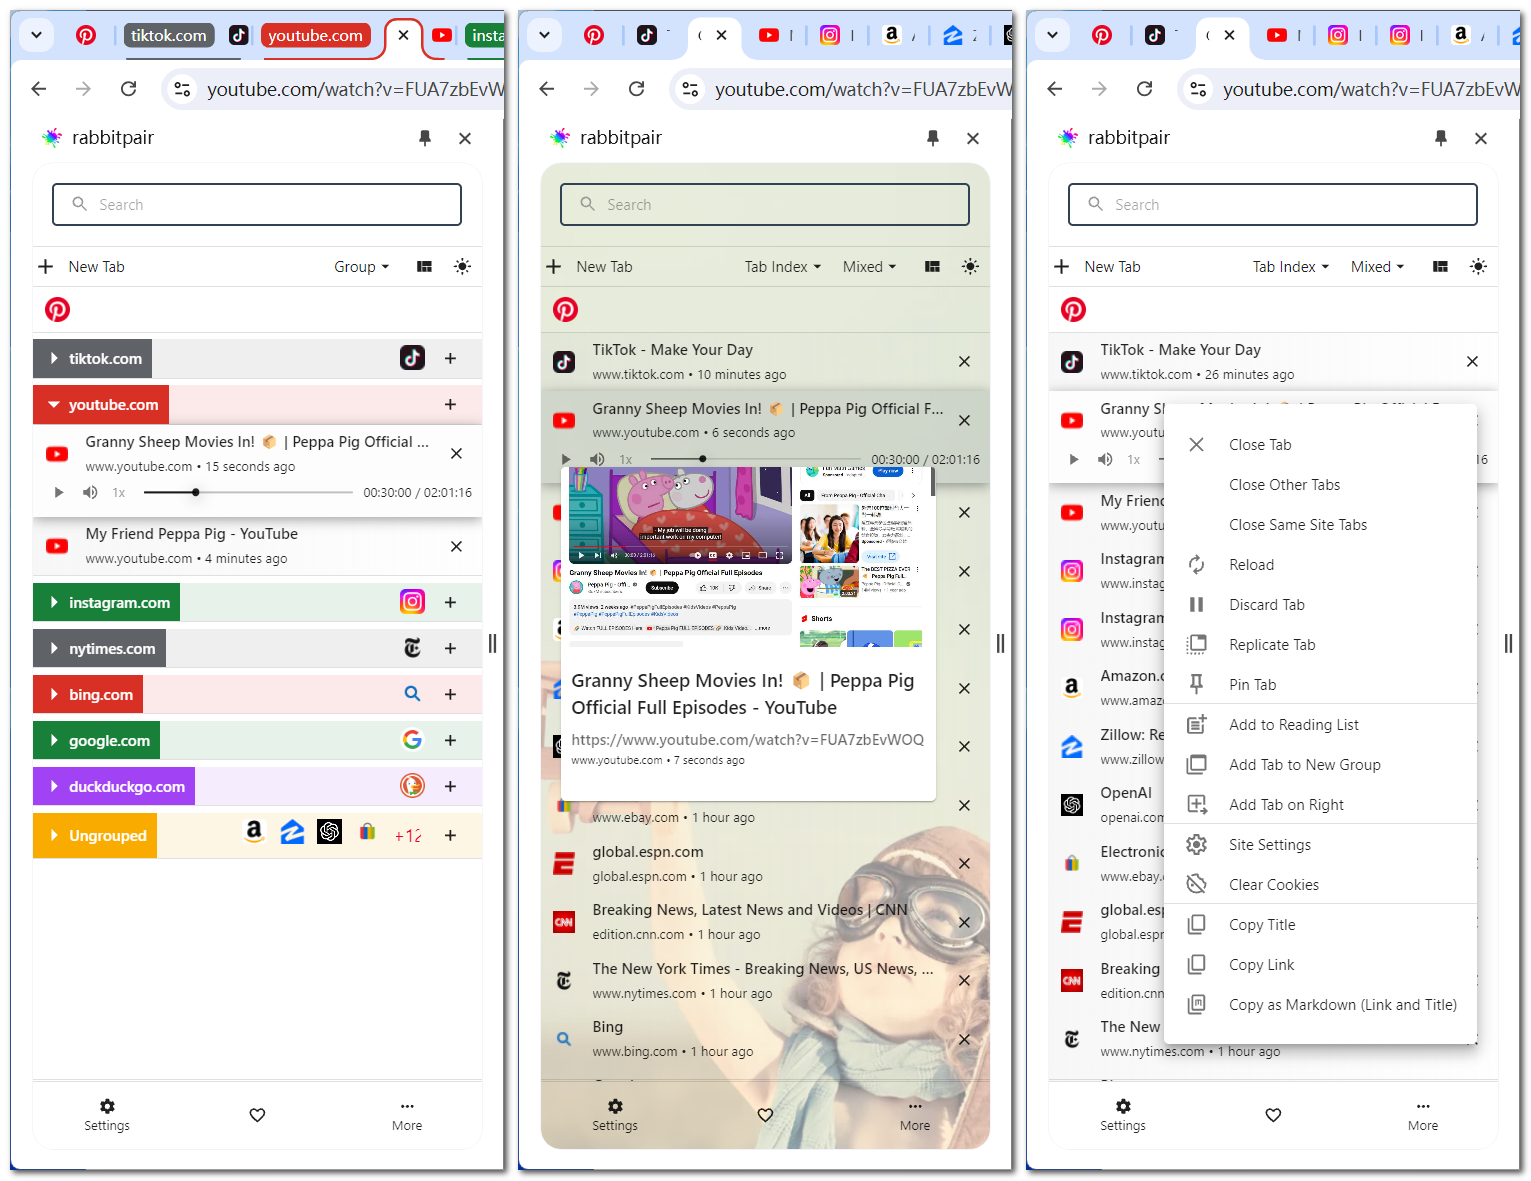Add a tab to Ungrouped group

tap(450, 836)
